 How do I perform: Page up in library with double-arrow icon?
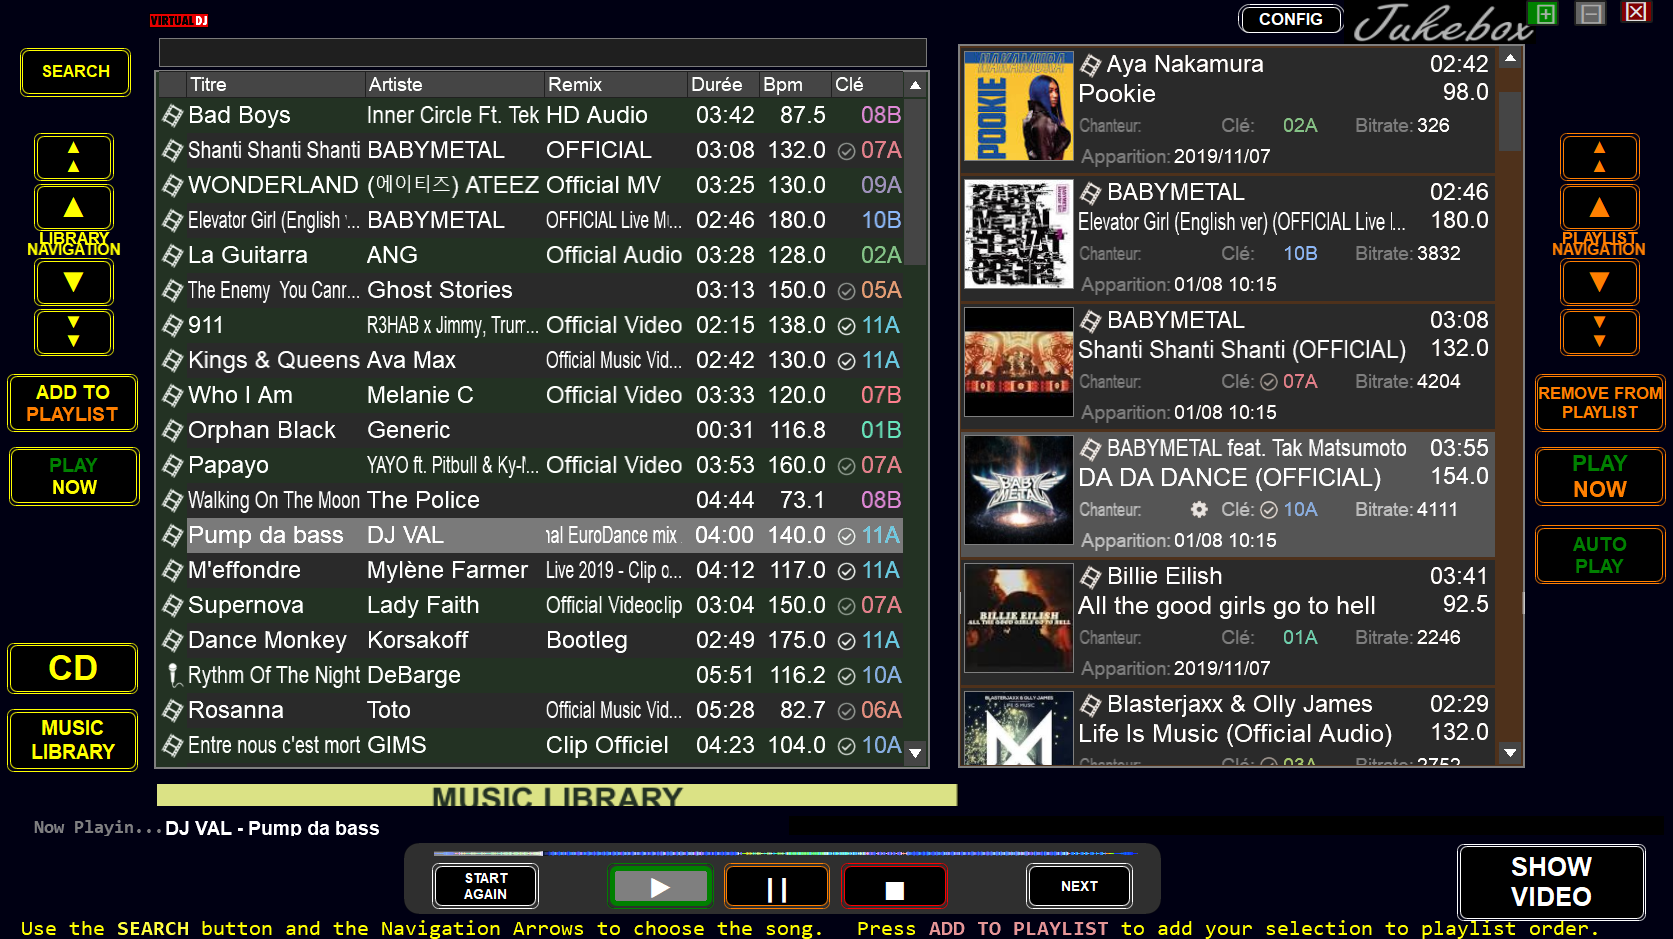coord(74,158)
